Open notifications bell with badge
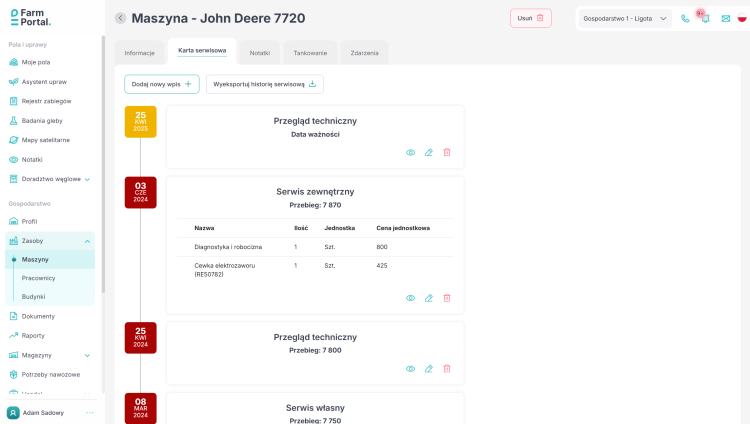The height and width of the screenshot is (424, 750). [x=704, y=18]
